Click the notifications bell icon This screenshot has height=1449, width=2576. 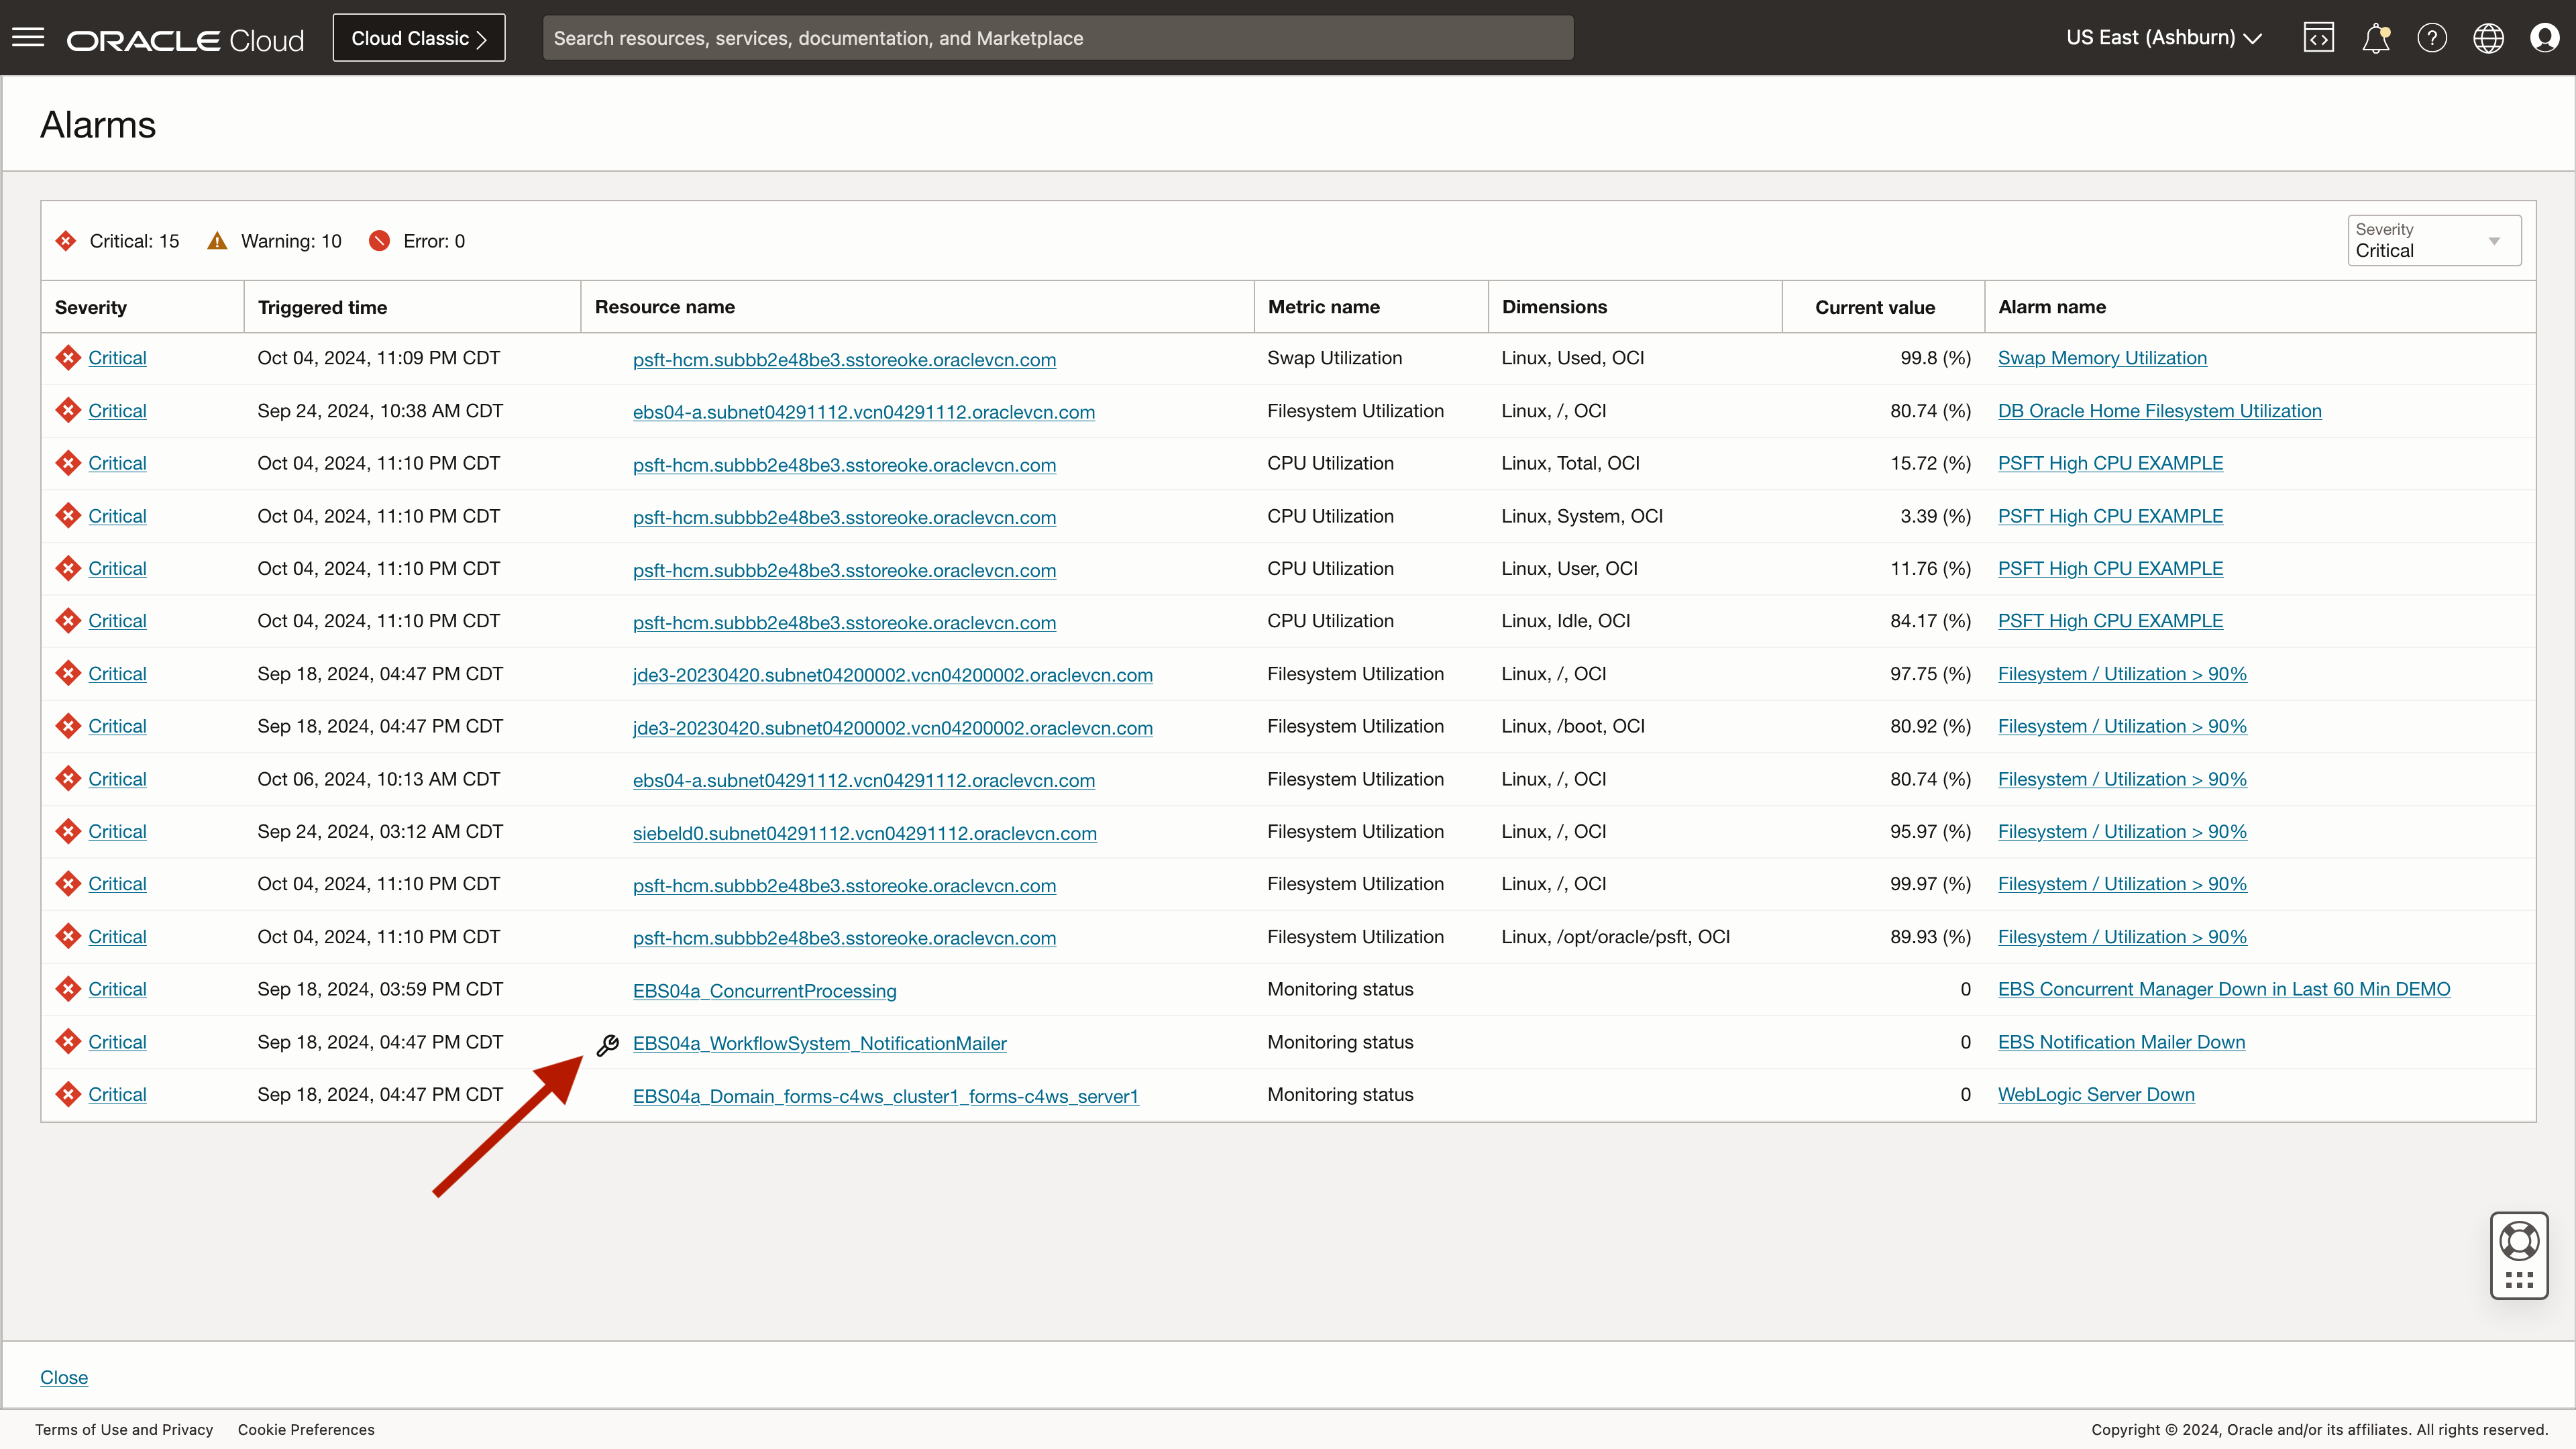tap(2375, 38)
